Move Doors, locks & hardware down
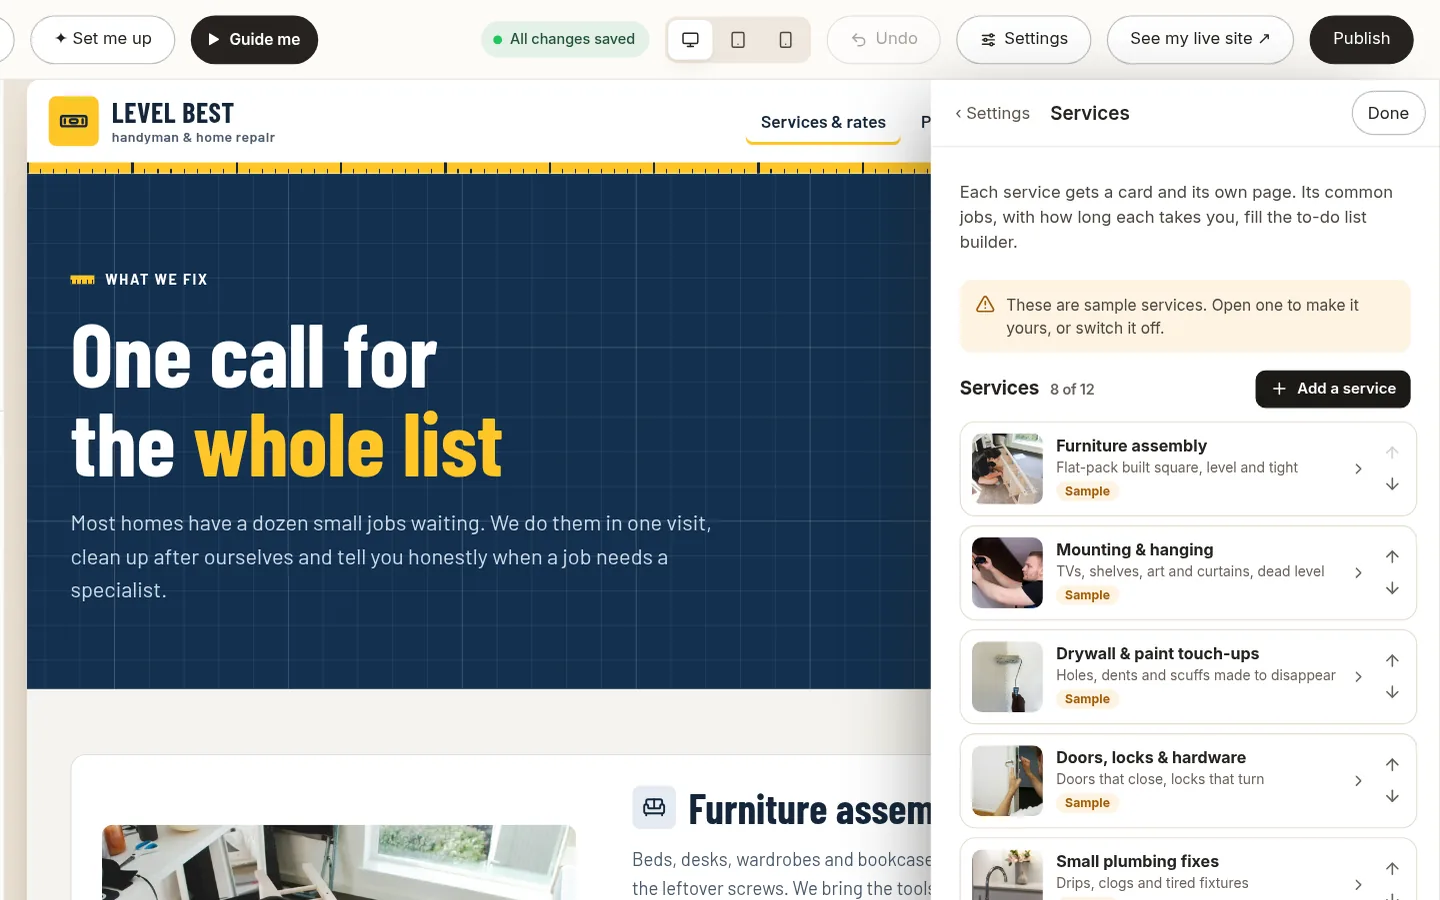1440x900 pixels. 1392,797
